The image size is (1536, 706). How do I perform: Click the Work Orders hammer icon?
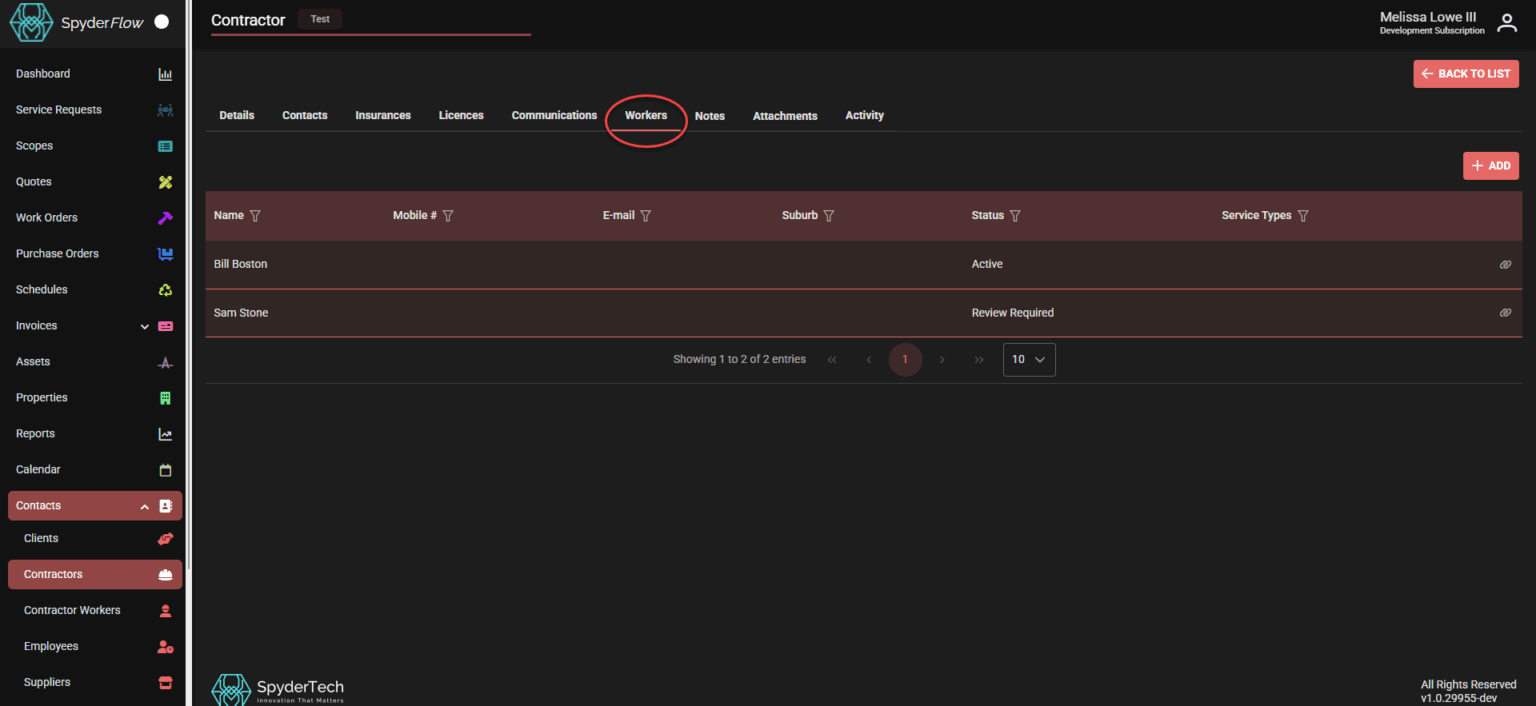[165, 218]
